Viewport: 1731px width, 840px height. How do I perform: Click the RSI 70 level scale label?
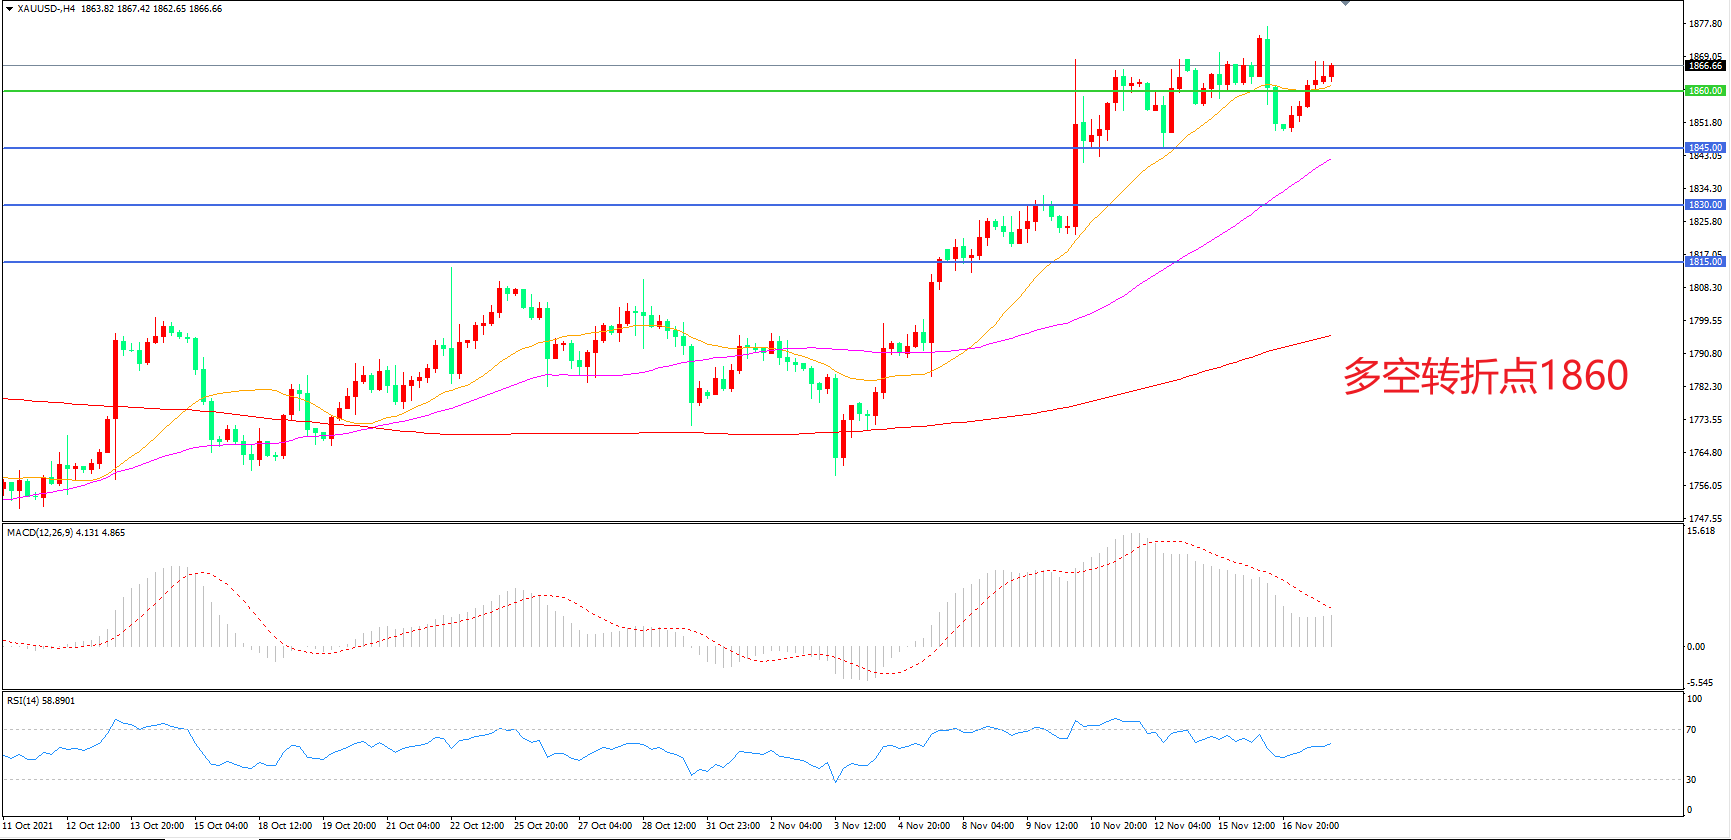tap(1691, 730)
